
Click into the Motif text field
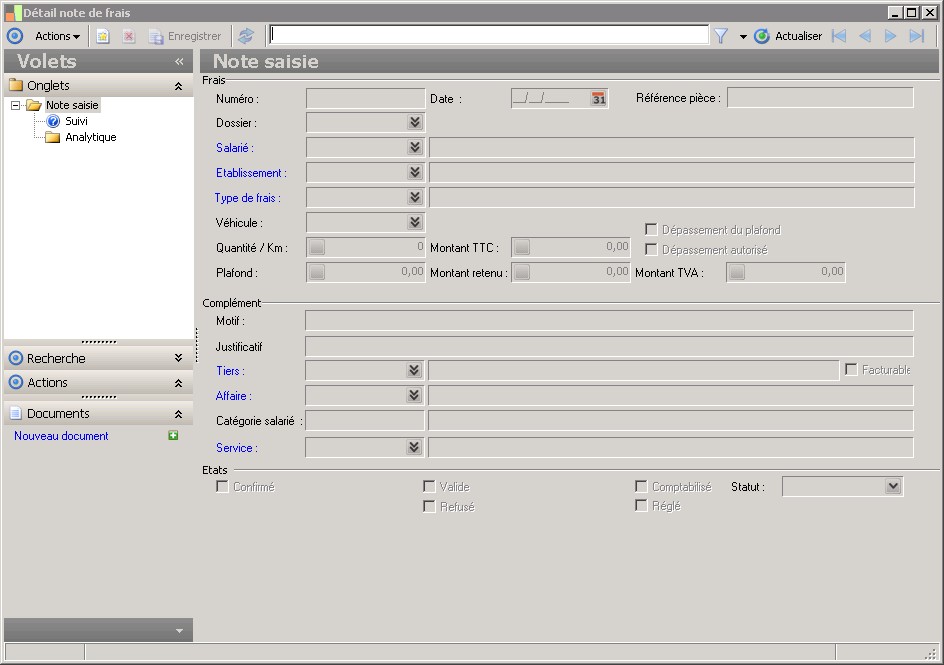[608, 321]
